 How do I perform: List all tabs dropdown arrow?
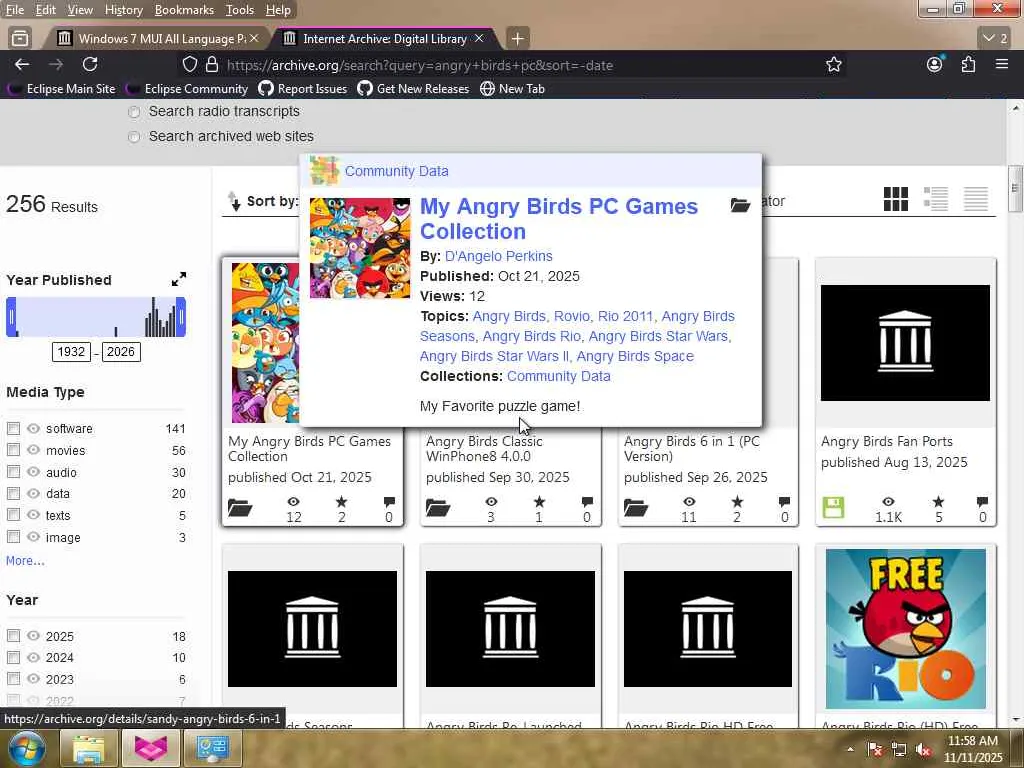[x=995, y=39]
